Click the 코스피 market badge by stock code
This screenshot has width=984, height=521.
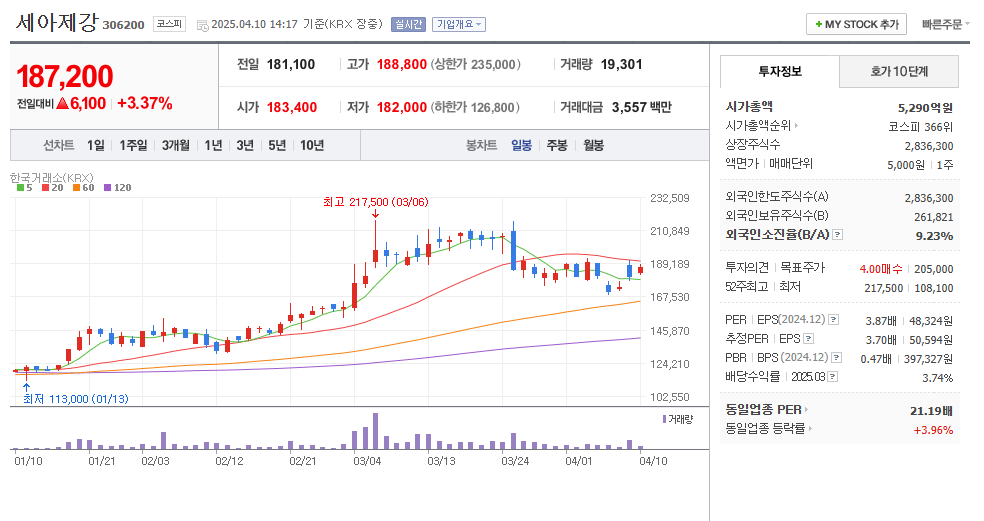point(168,24)
